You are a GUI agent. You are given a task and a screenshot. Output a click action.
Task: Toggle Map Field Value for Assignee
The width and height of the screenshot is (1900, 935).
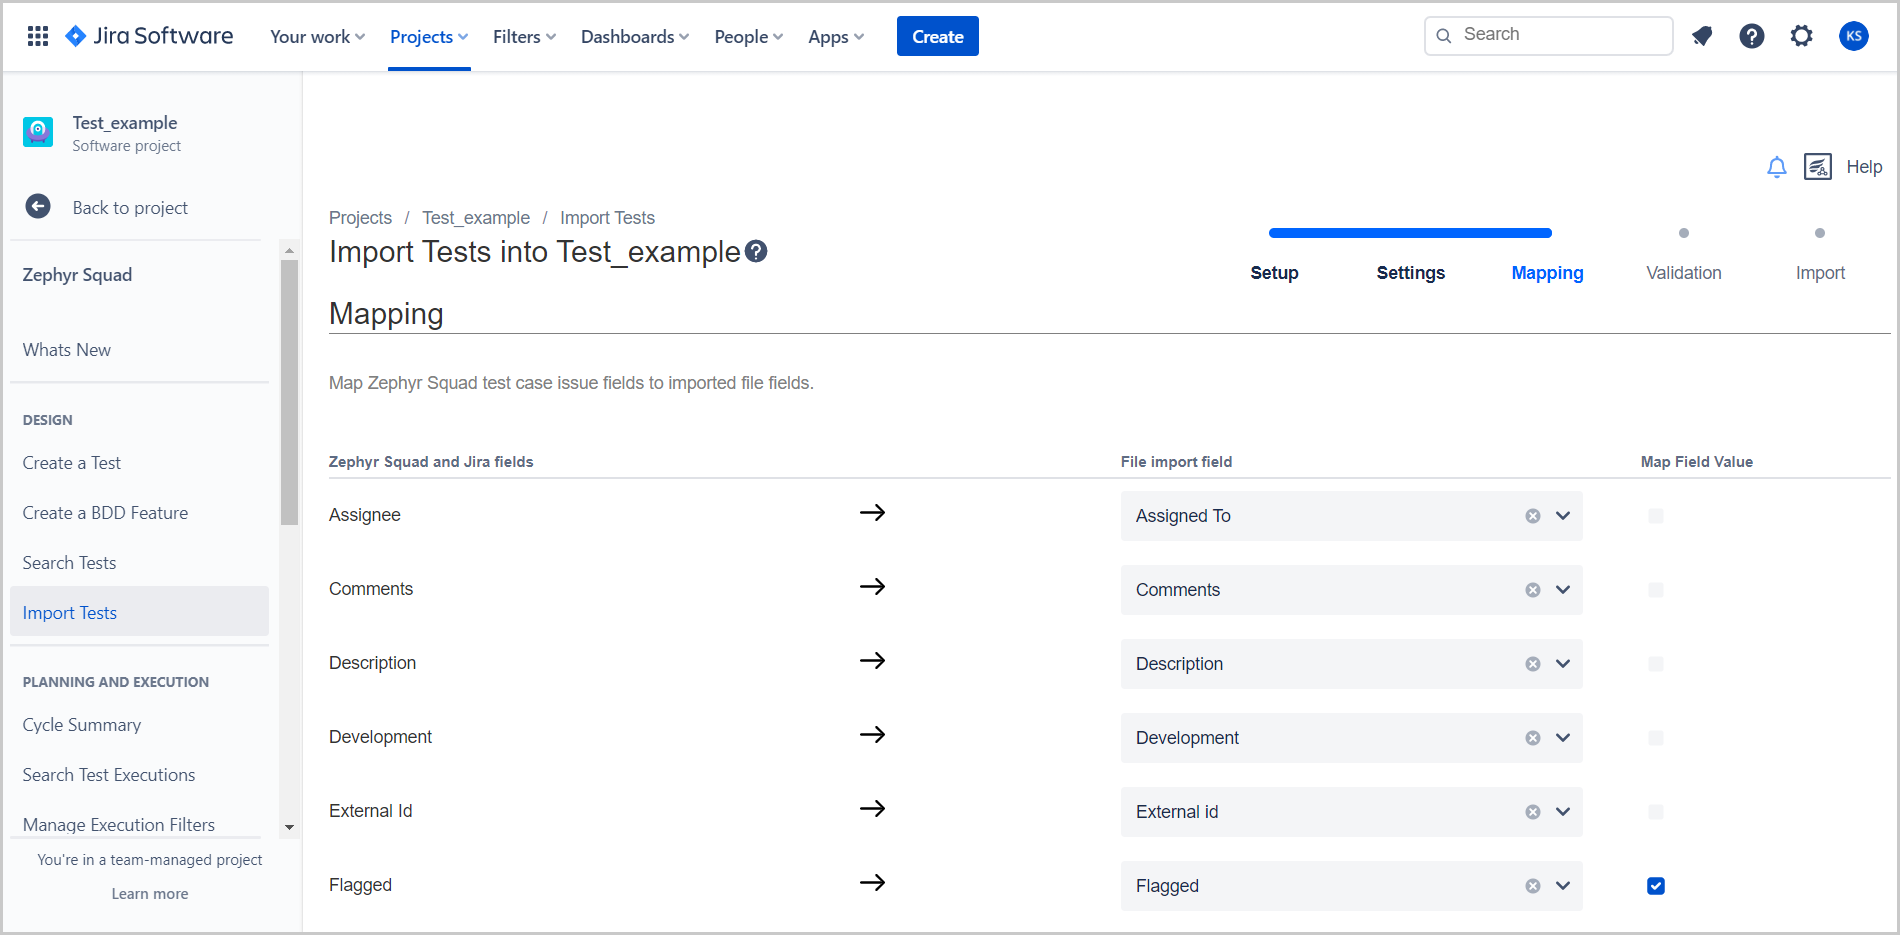pos(1656,516)
